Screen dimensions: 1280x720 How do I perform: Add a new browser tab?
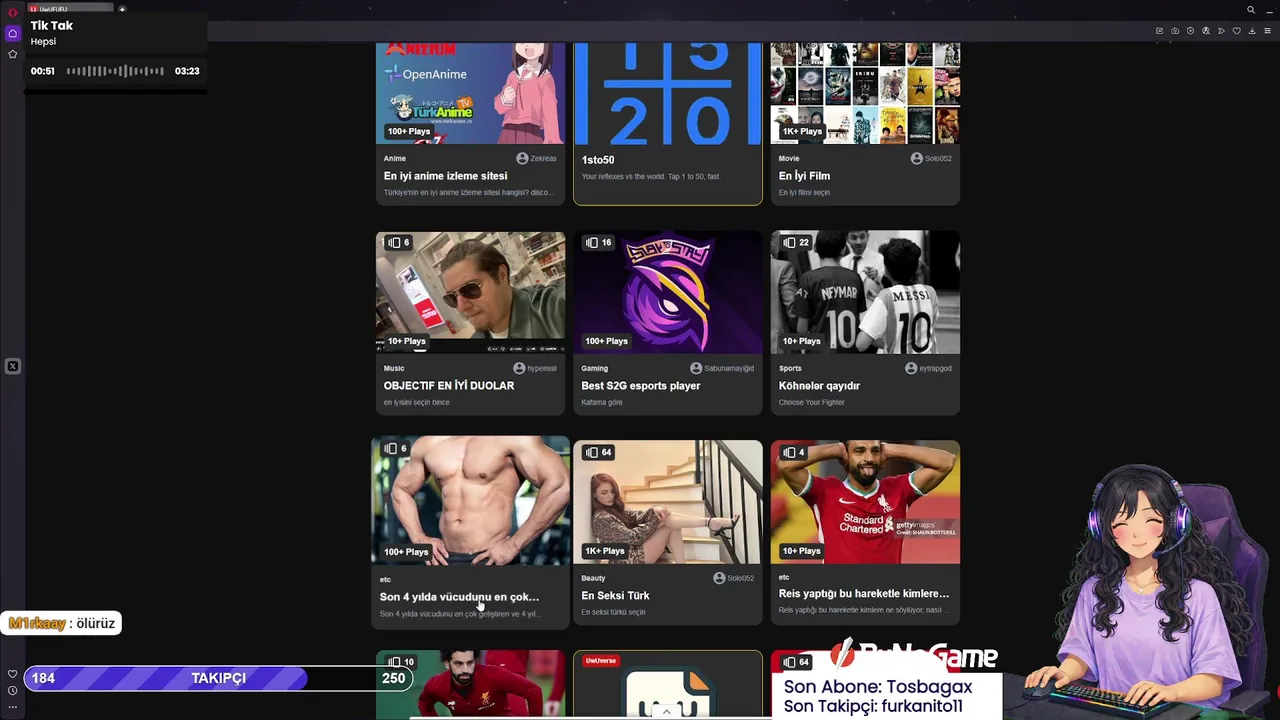click(122, 10)
